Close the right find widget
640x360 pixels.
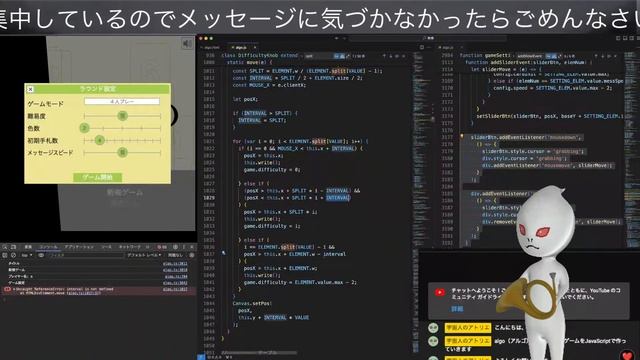point(615,56)
